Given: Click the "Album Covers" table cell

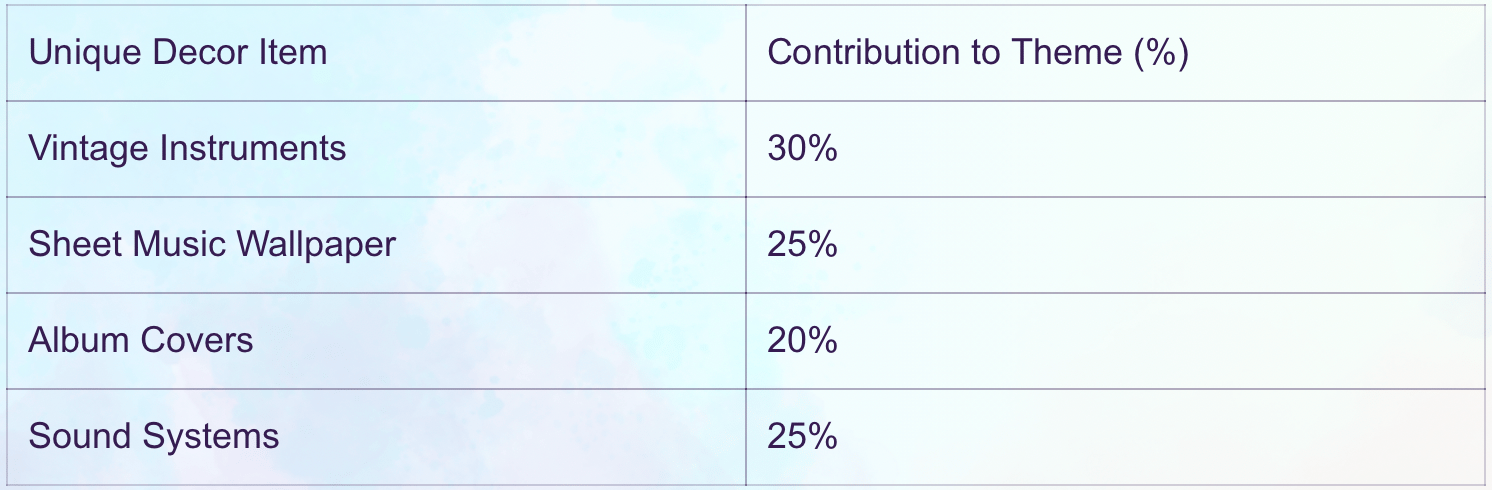Looking at the screenshot, I should tap(141, 341).
